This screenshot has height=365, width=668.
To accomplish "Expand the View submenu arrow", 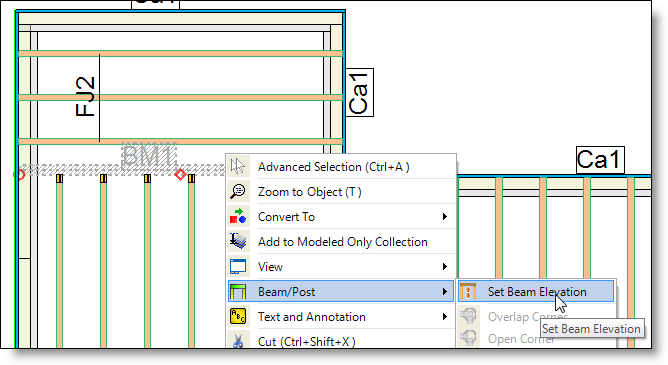I will pyautogui.click(x=445, y=267).
